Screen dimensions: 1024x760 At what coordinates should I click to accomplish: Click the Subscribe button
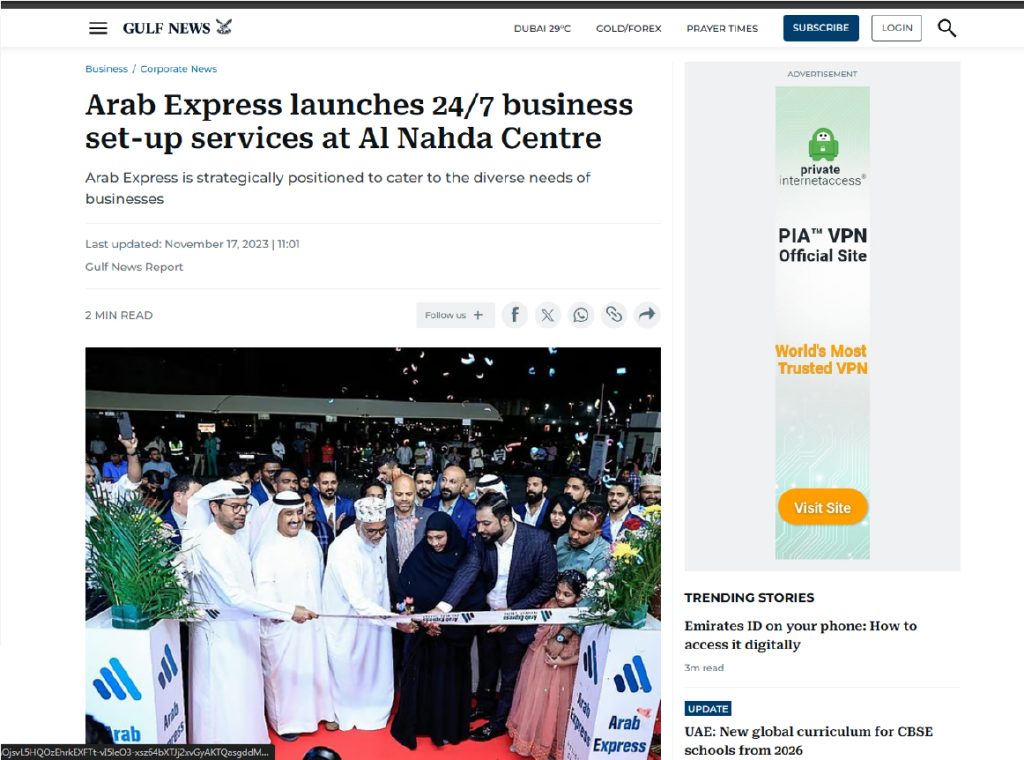[821, 28]
